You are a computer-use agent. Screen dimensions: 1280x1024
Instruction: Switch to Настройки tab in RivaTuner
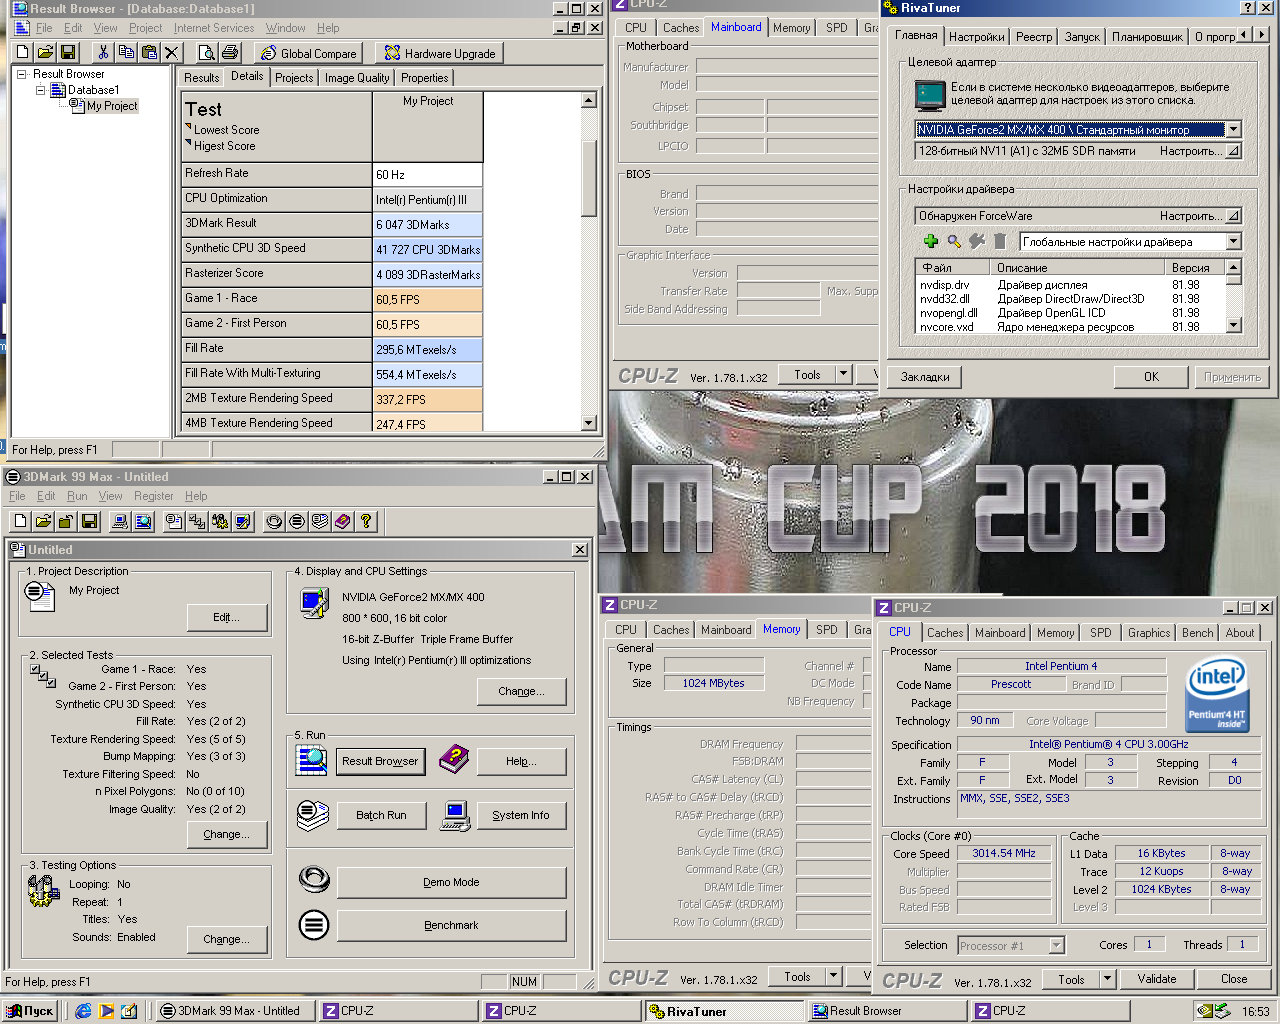[x=976, y=37]
